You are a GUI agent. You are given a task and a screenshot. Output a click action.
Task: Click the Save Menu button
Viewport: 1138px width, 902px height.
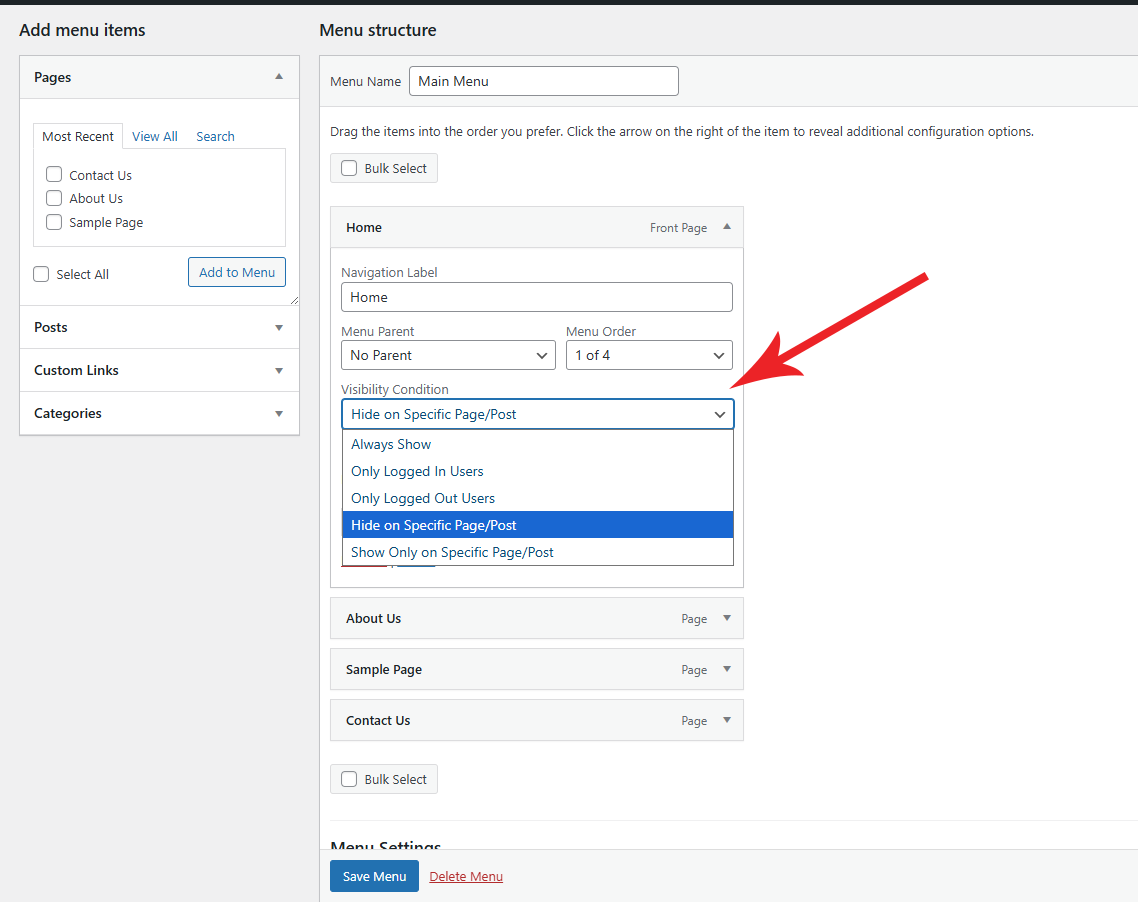point(374,876)
